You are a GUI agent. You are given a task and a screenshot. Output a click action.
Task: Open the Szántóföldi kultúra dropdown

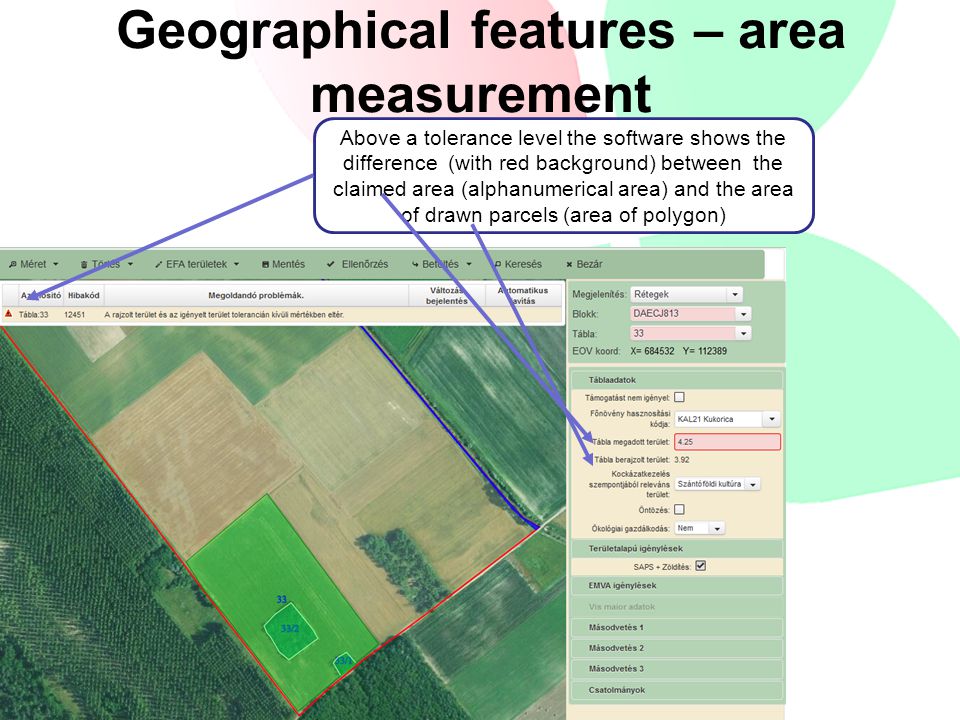[x=717, y=484]
